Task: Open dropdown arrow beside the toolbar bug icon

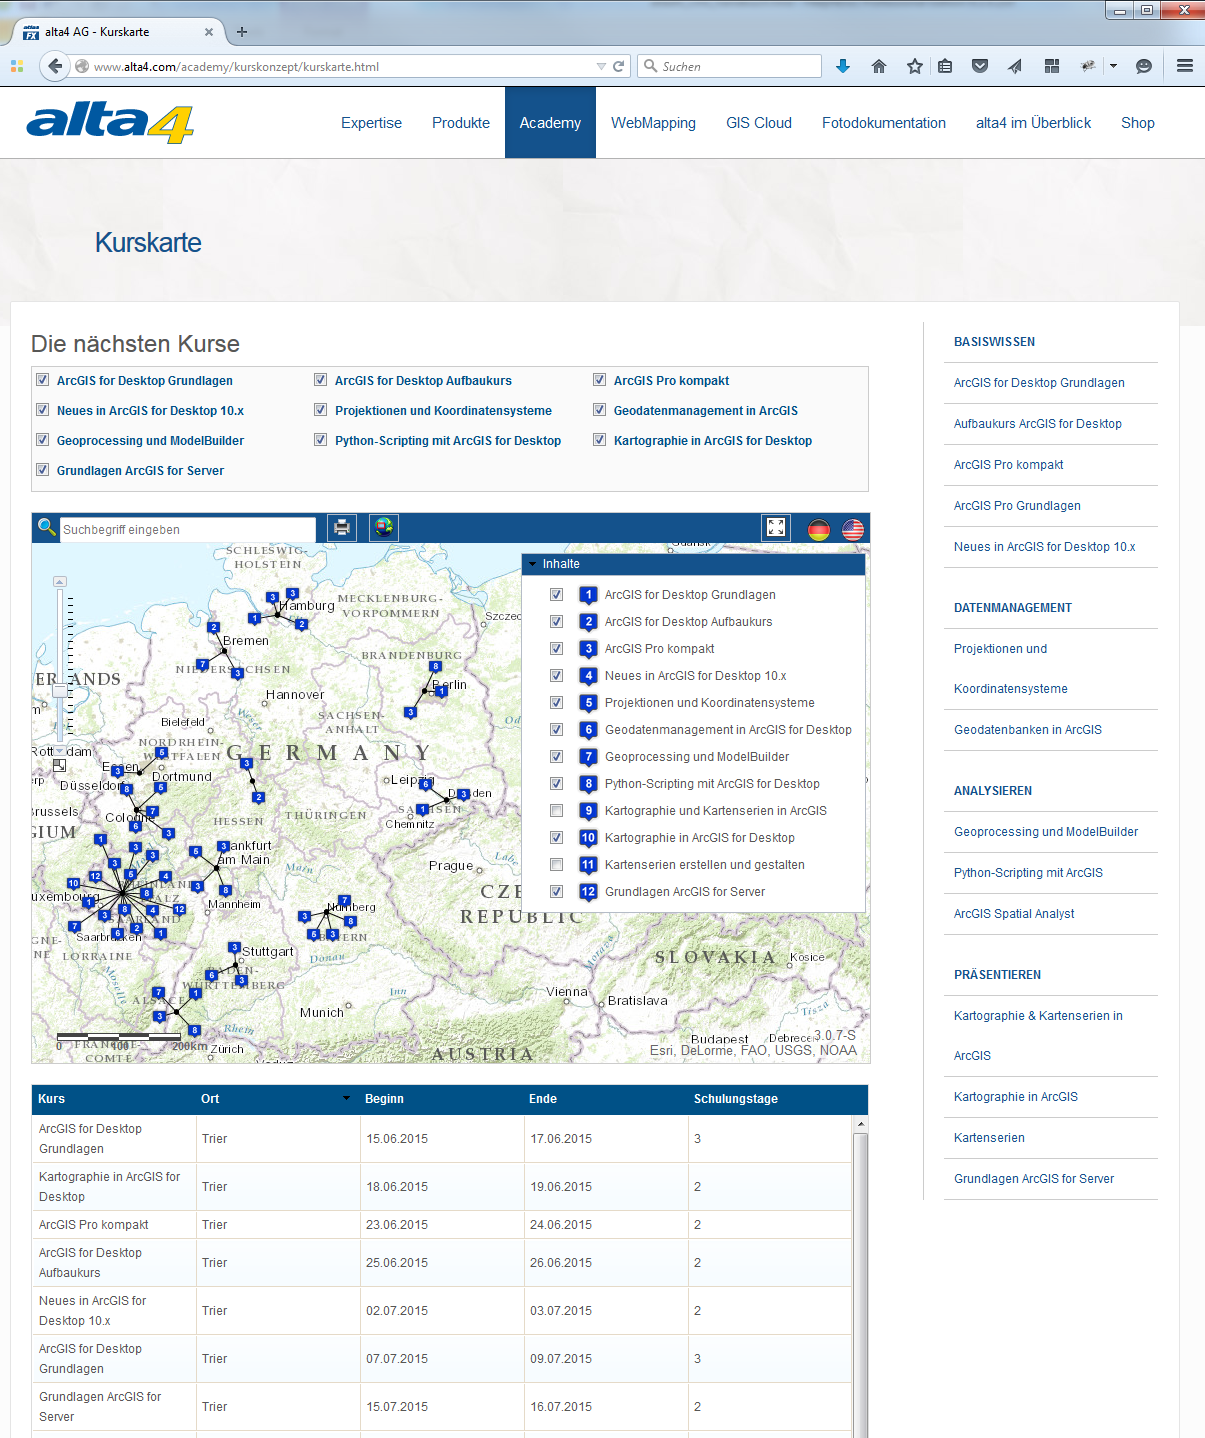Action: coord(1113,66)
